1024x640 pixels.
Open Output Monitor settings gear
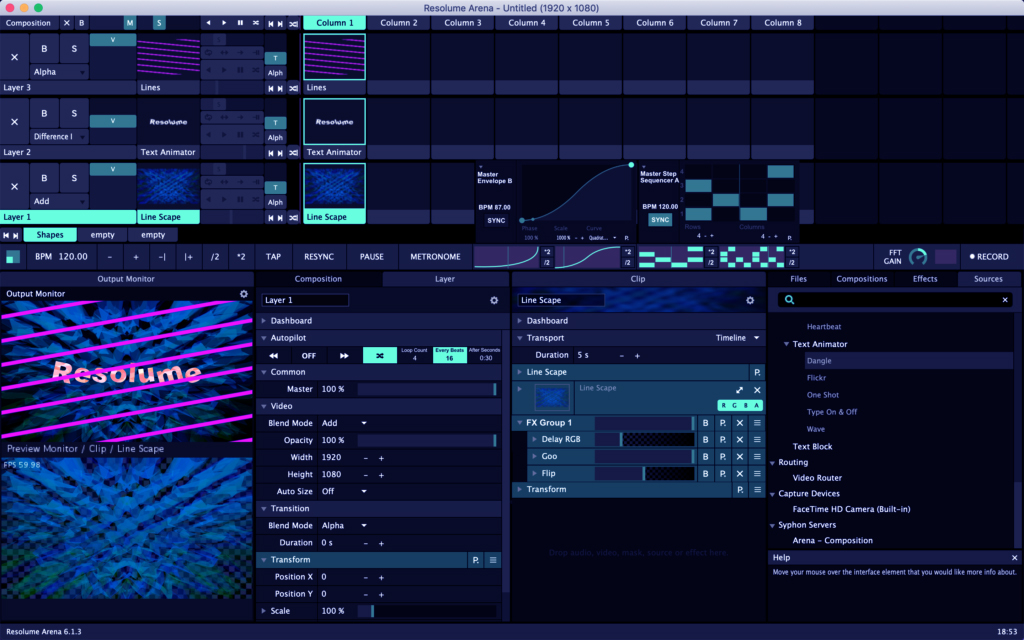point(244,294)
